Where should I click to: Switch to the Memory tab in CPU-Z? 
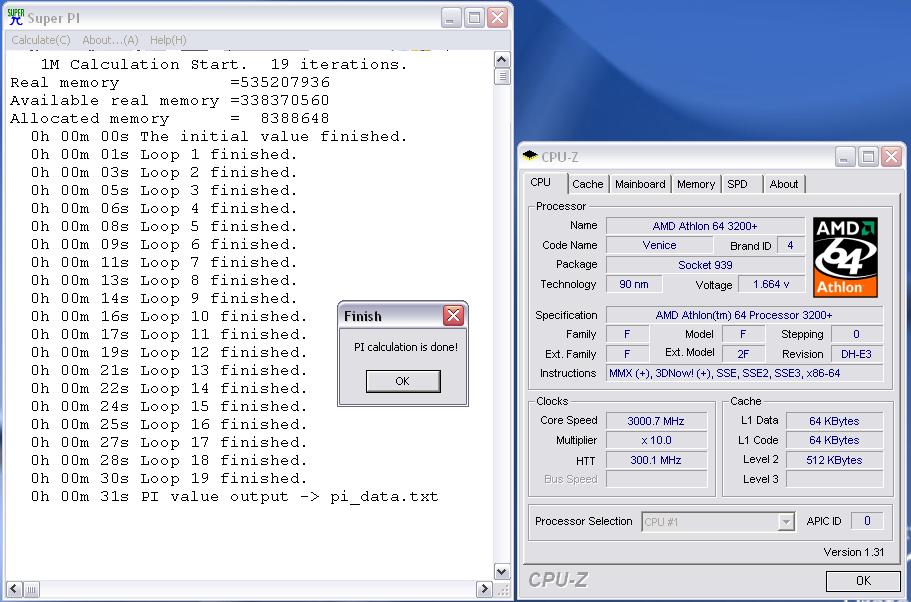coord(695,184)
